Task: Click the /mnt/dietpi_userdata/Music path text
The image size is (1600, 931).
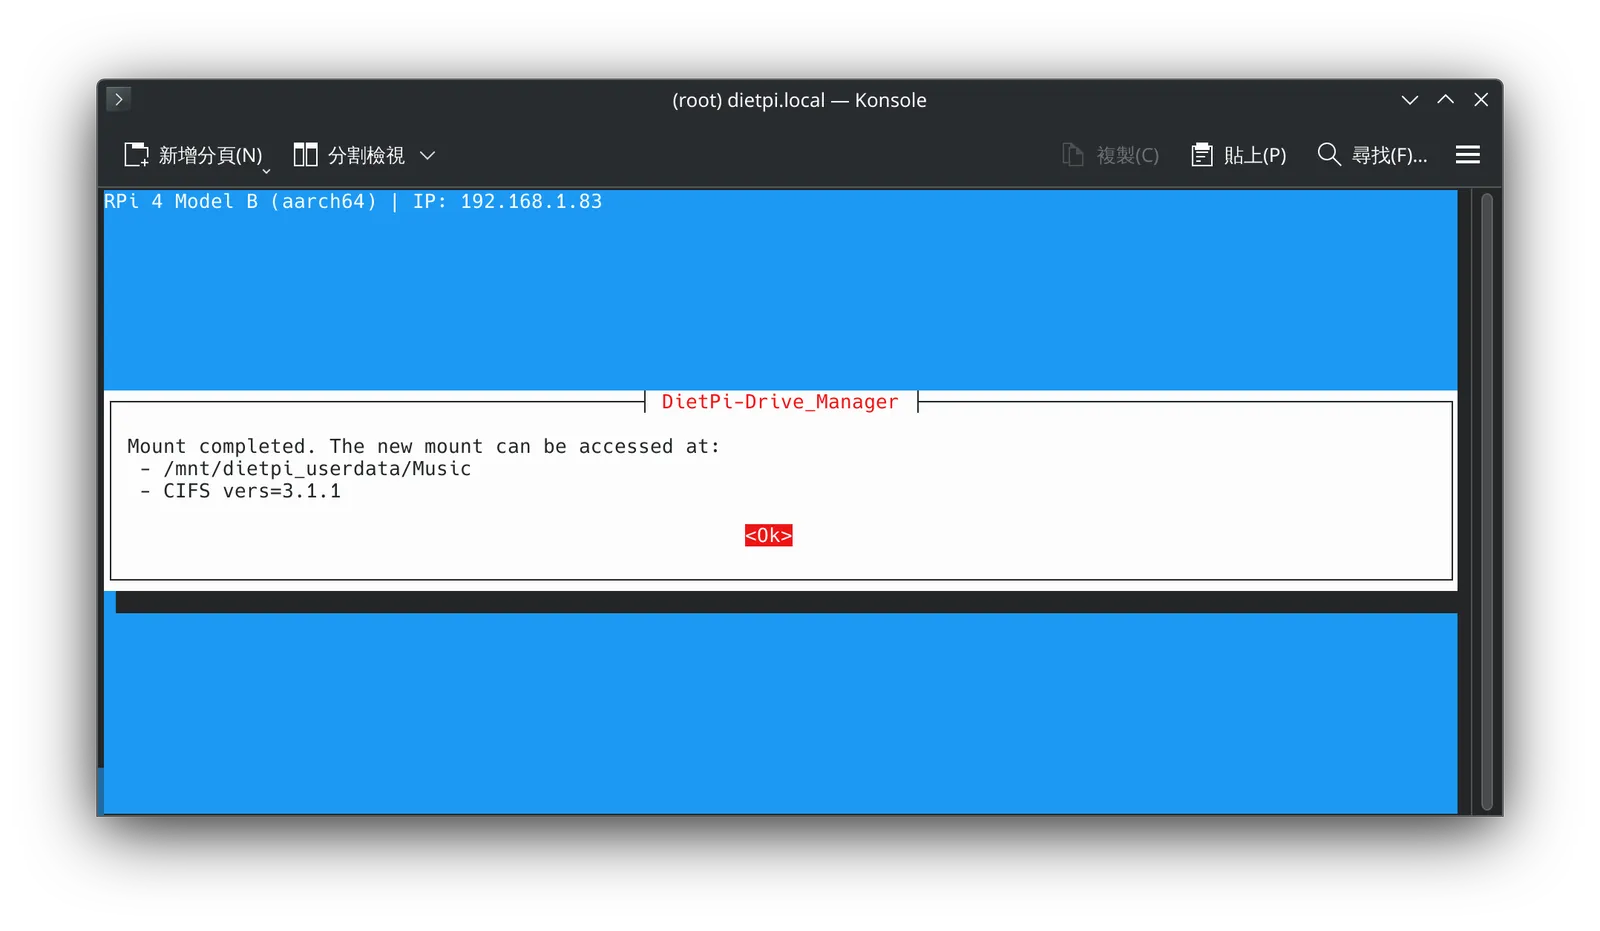Action: (317, 469)
